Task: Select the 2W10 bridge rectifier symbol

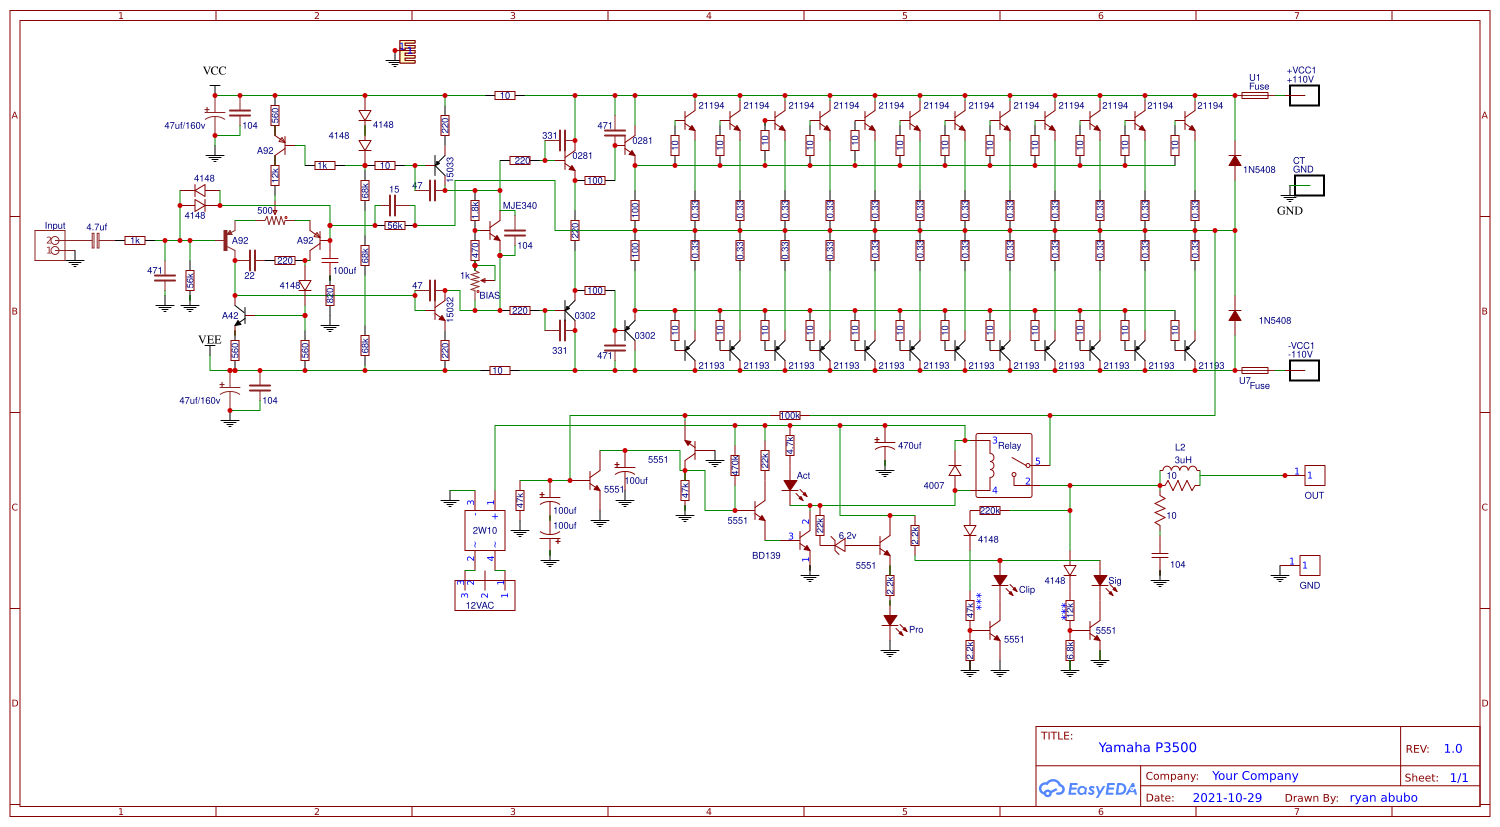Action: (485, 530)
